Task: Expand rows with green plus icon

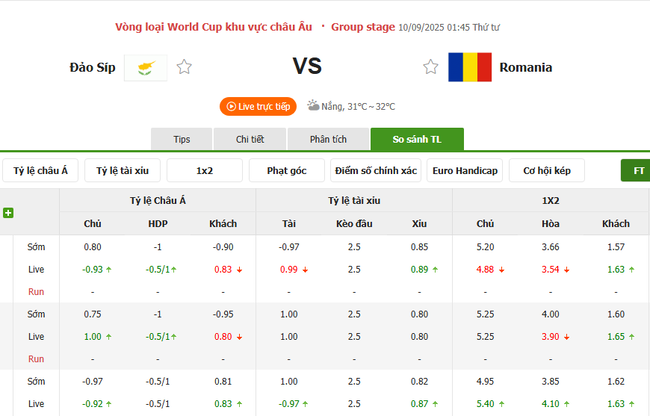Action: tap(8, 213)
